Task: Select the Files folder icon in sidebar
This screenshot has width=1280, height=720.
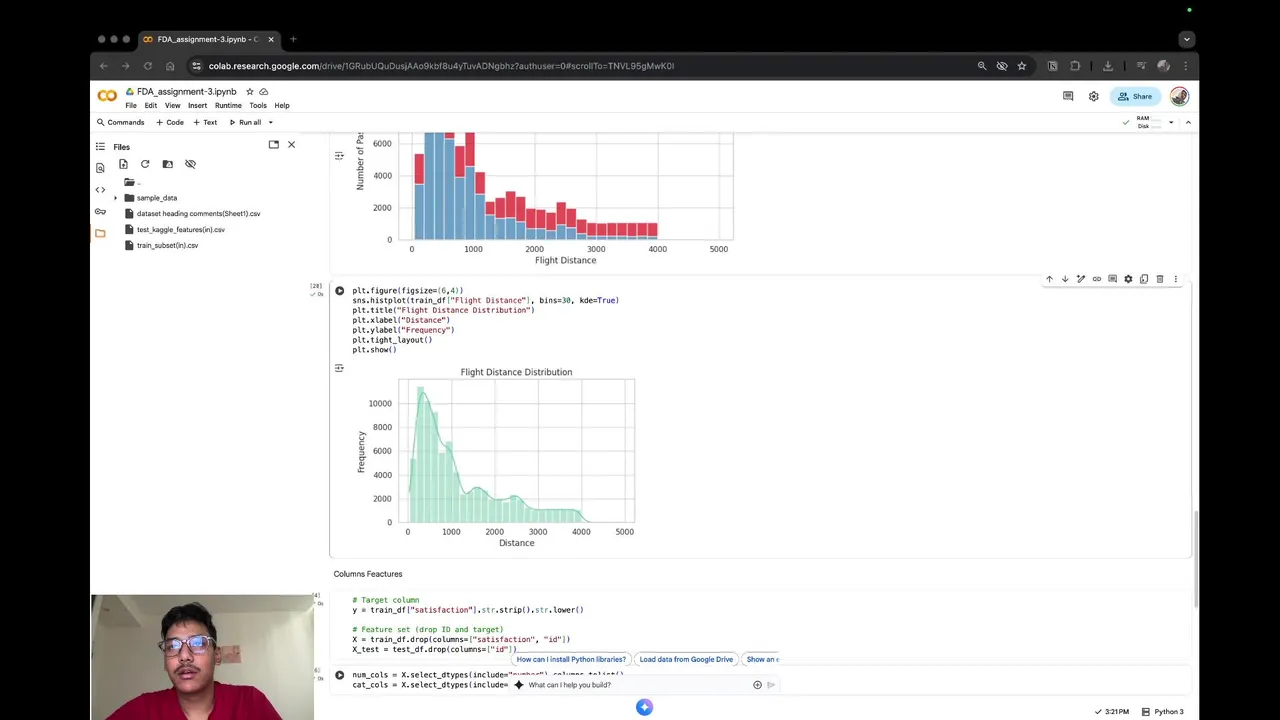Action: coord(100,234)
